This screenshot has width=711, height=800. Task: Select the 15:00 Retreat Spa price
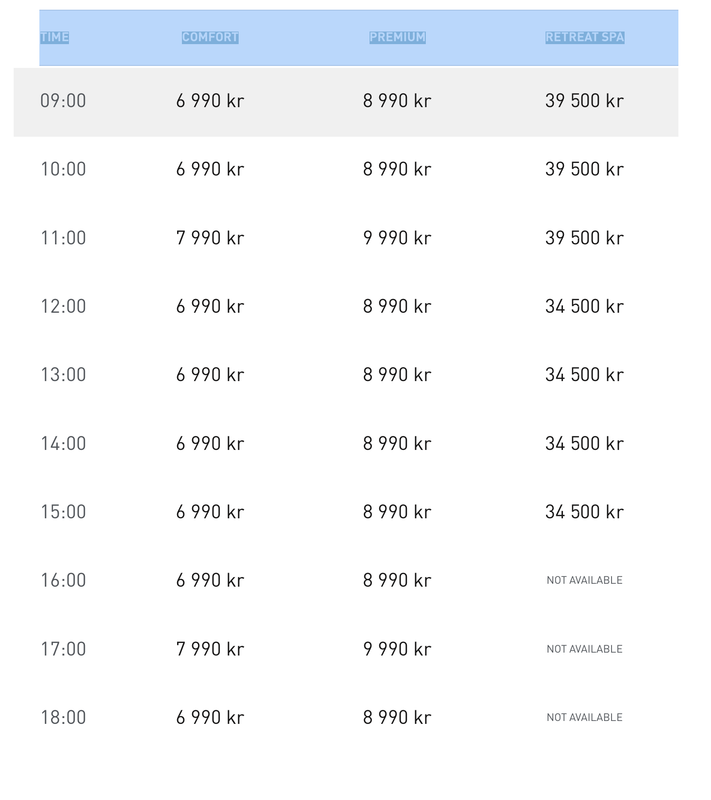(584, 512)
